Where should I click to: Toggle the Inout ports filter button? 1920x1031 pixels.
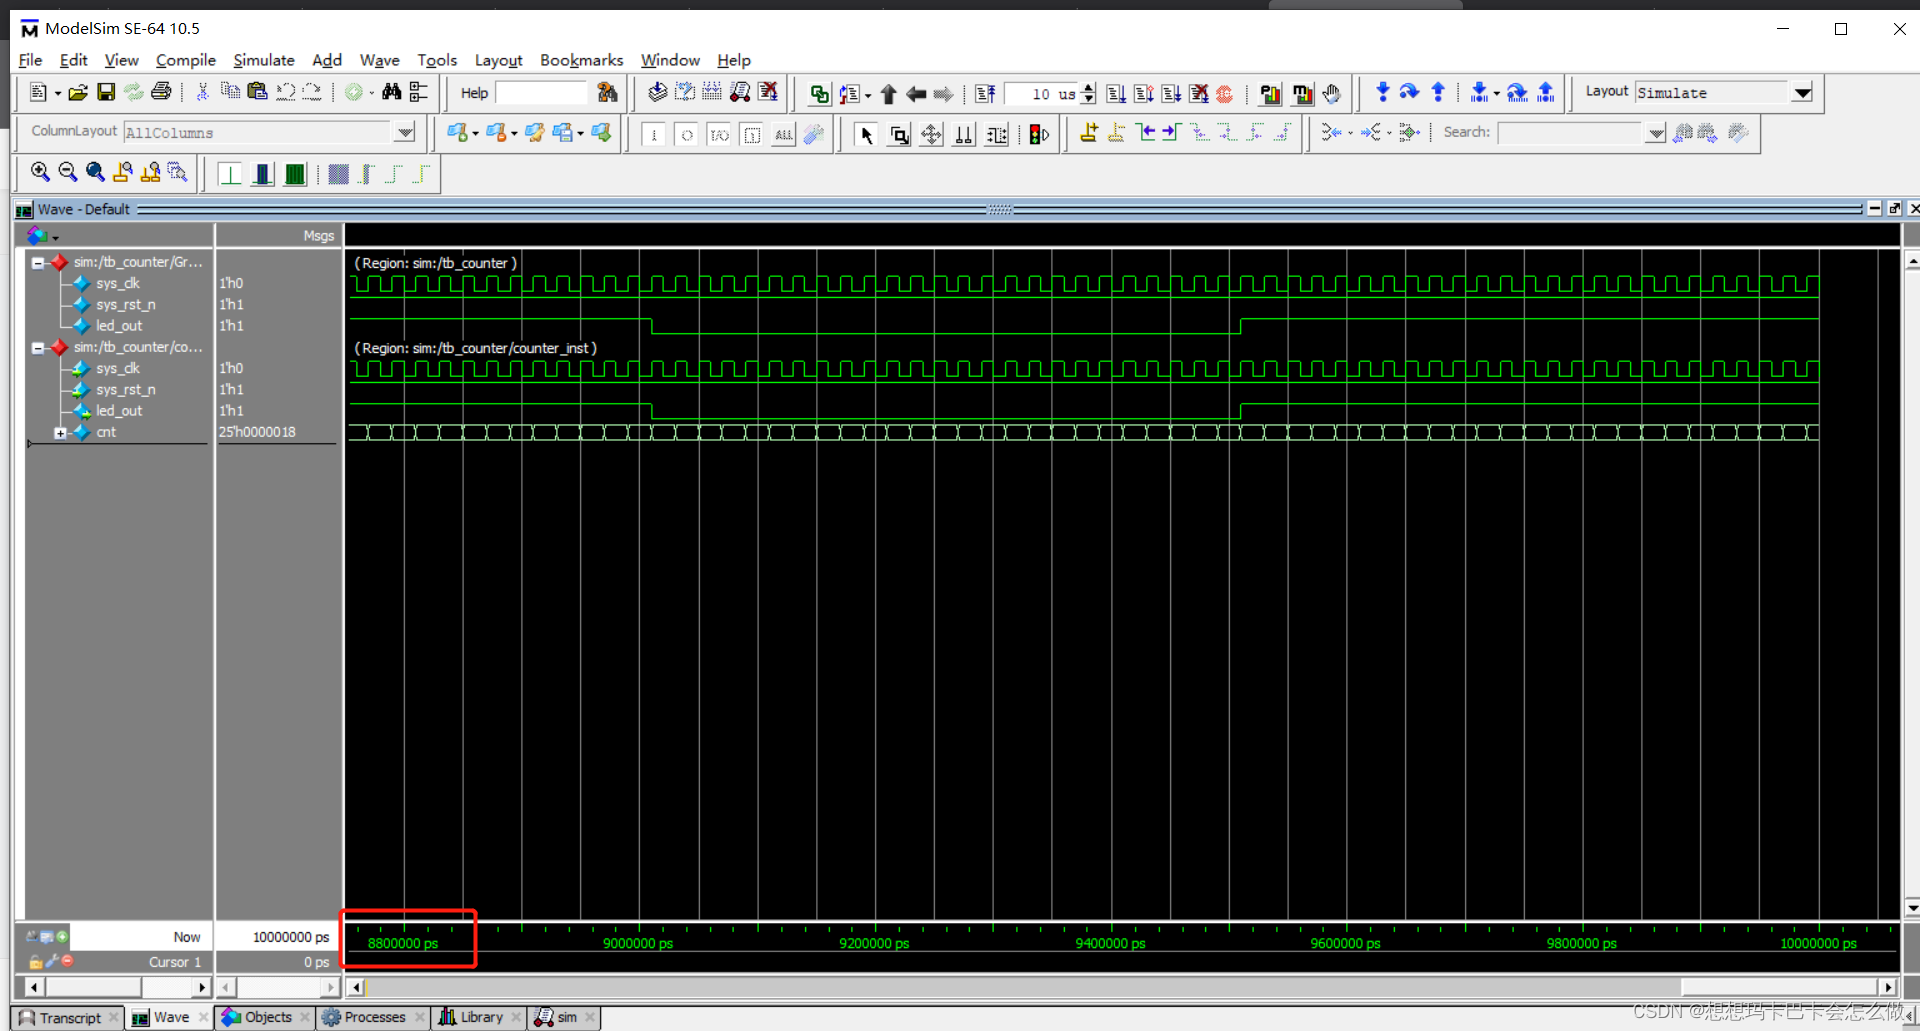(x=719, y=134)
